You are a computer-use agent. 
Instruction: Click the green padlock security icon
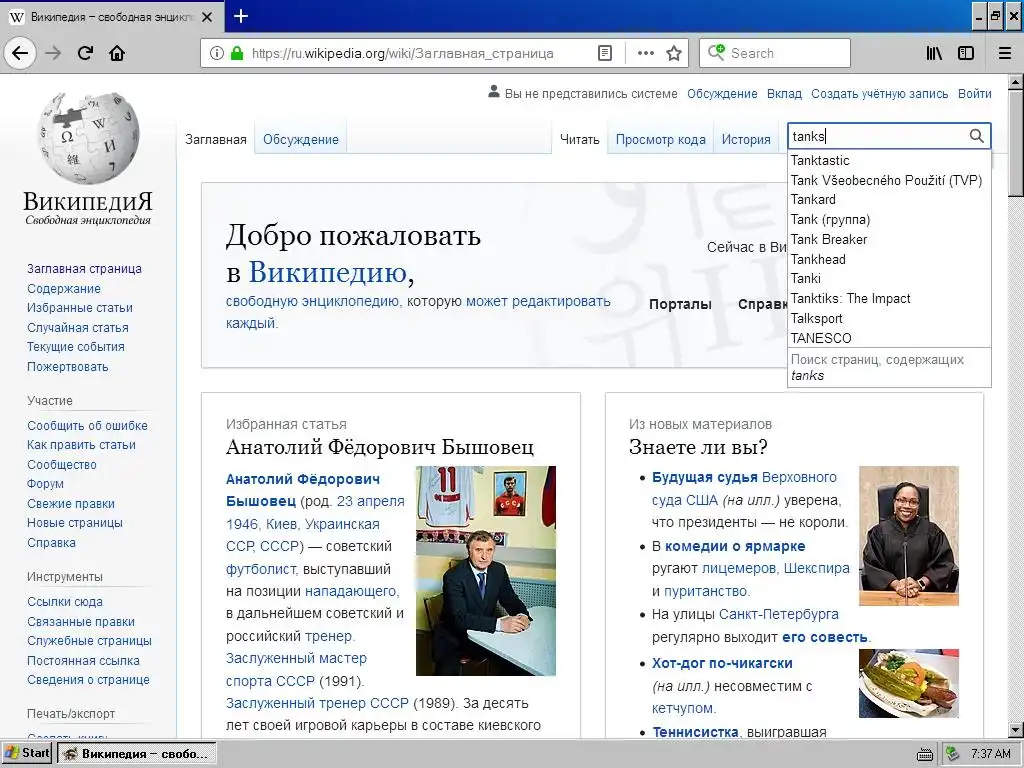[237, 54]
